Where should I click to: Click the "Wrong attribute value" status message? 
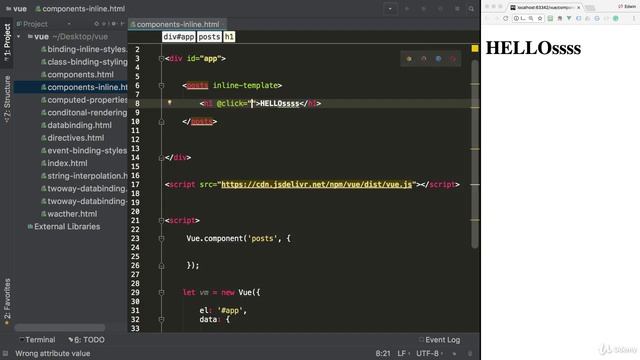coord(53,353)
